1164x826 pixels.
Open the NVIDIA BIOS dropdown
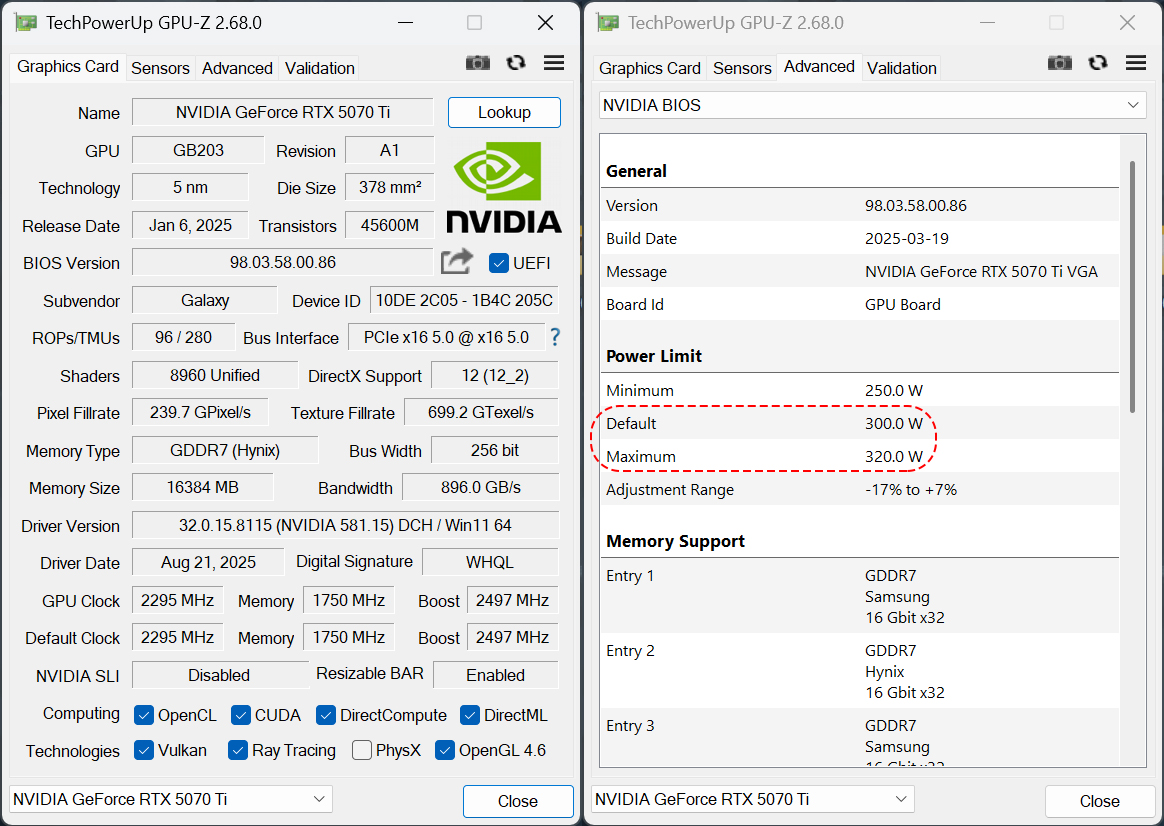[x=872, y=105]
